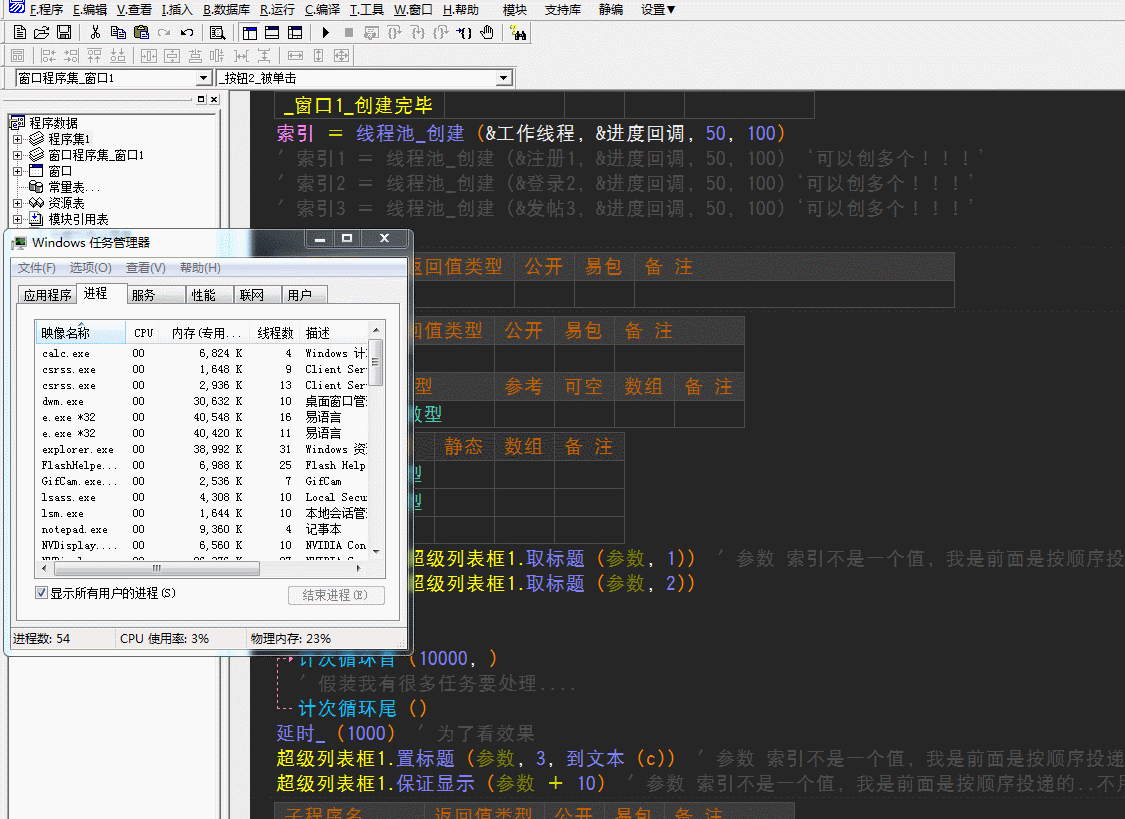Expand the 窗口 tree node

[x=18, y=171]
